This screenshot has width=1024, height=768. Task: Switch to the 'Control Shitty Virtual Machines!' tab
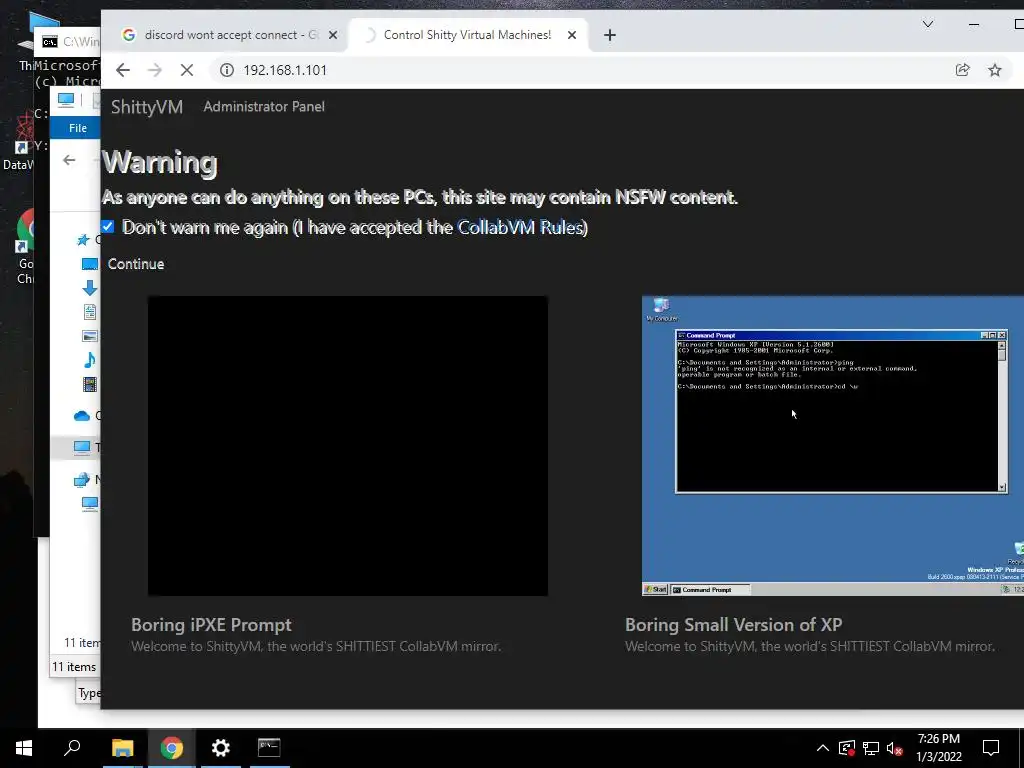pyautogui.click(x=468, y=35)
